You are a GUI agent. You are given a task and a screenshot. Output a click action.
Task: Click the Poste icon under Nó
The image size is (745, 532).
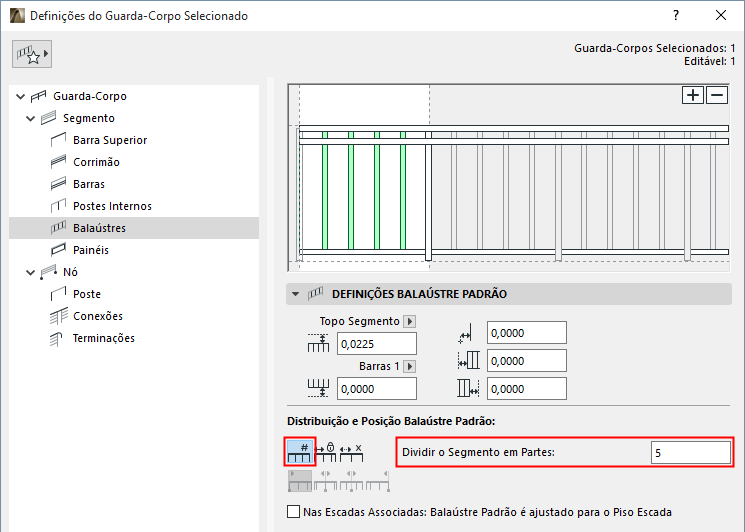pos(58,294)
